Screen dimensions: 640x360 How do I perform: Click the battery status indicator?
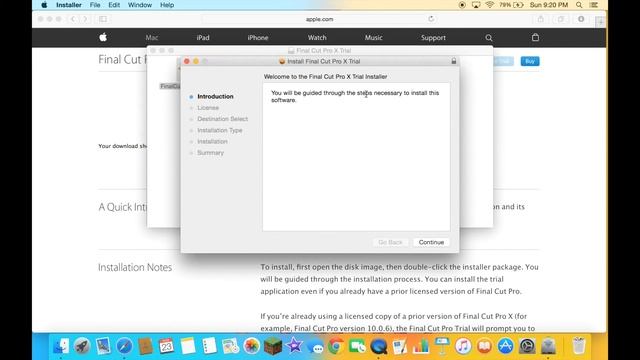tap(511, 5)
